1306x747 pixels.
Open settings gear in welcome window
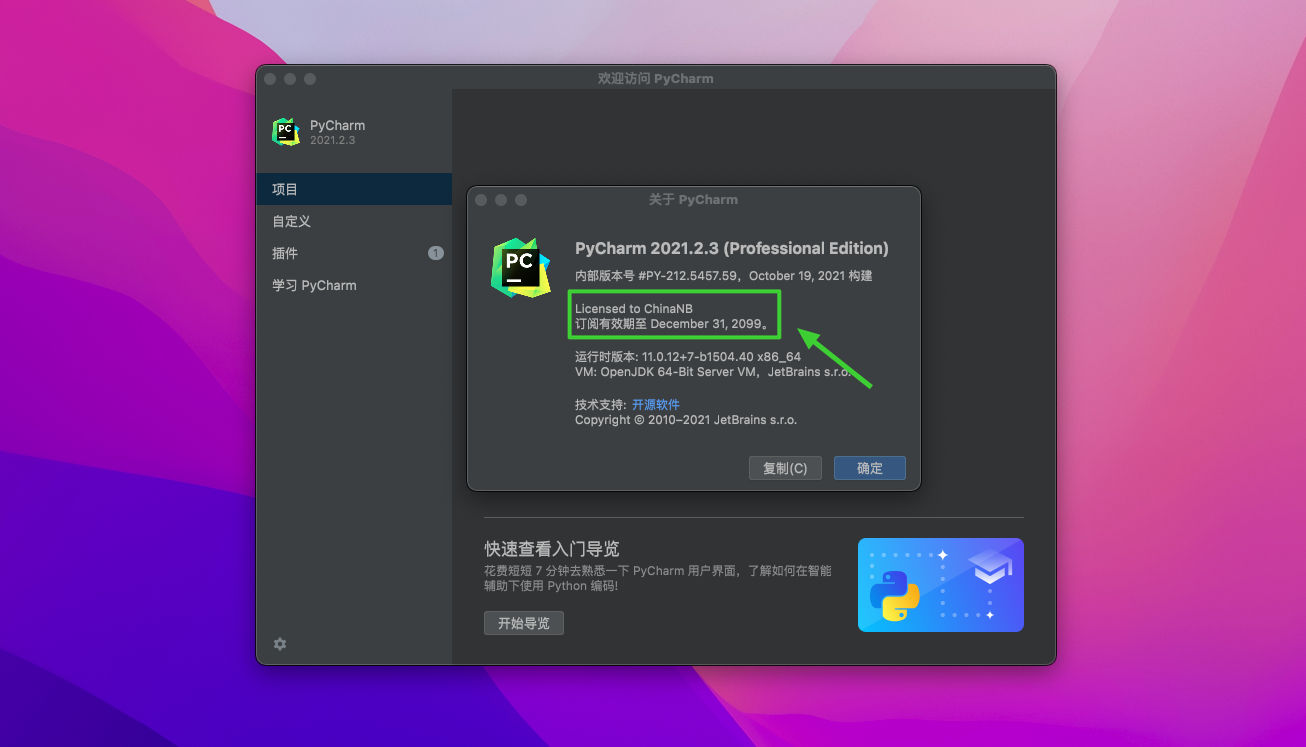[280, 644]
